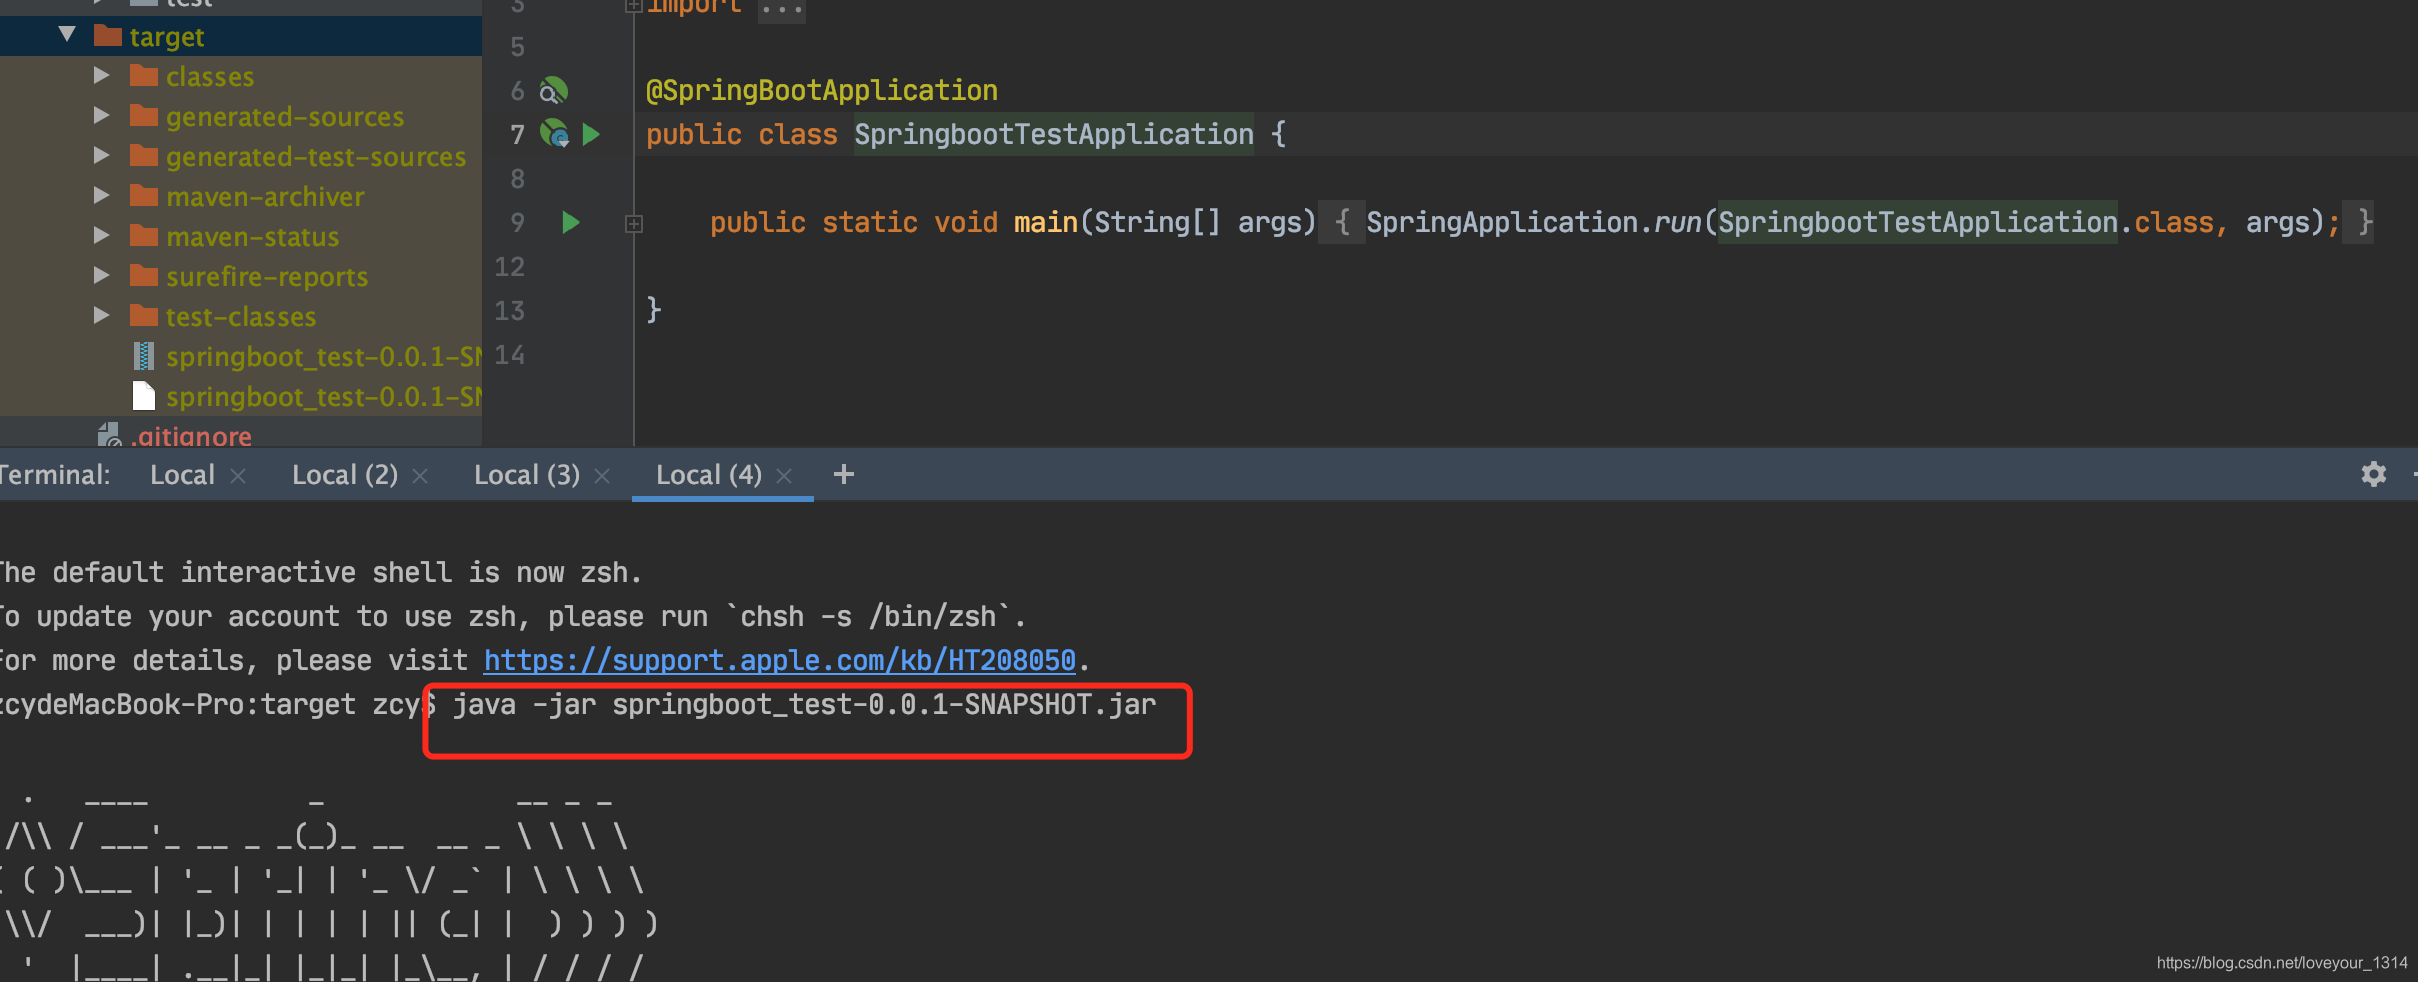
Task: Select the test-classes tree item
Action: (241, 316)
